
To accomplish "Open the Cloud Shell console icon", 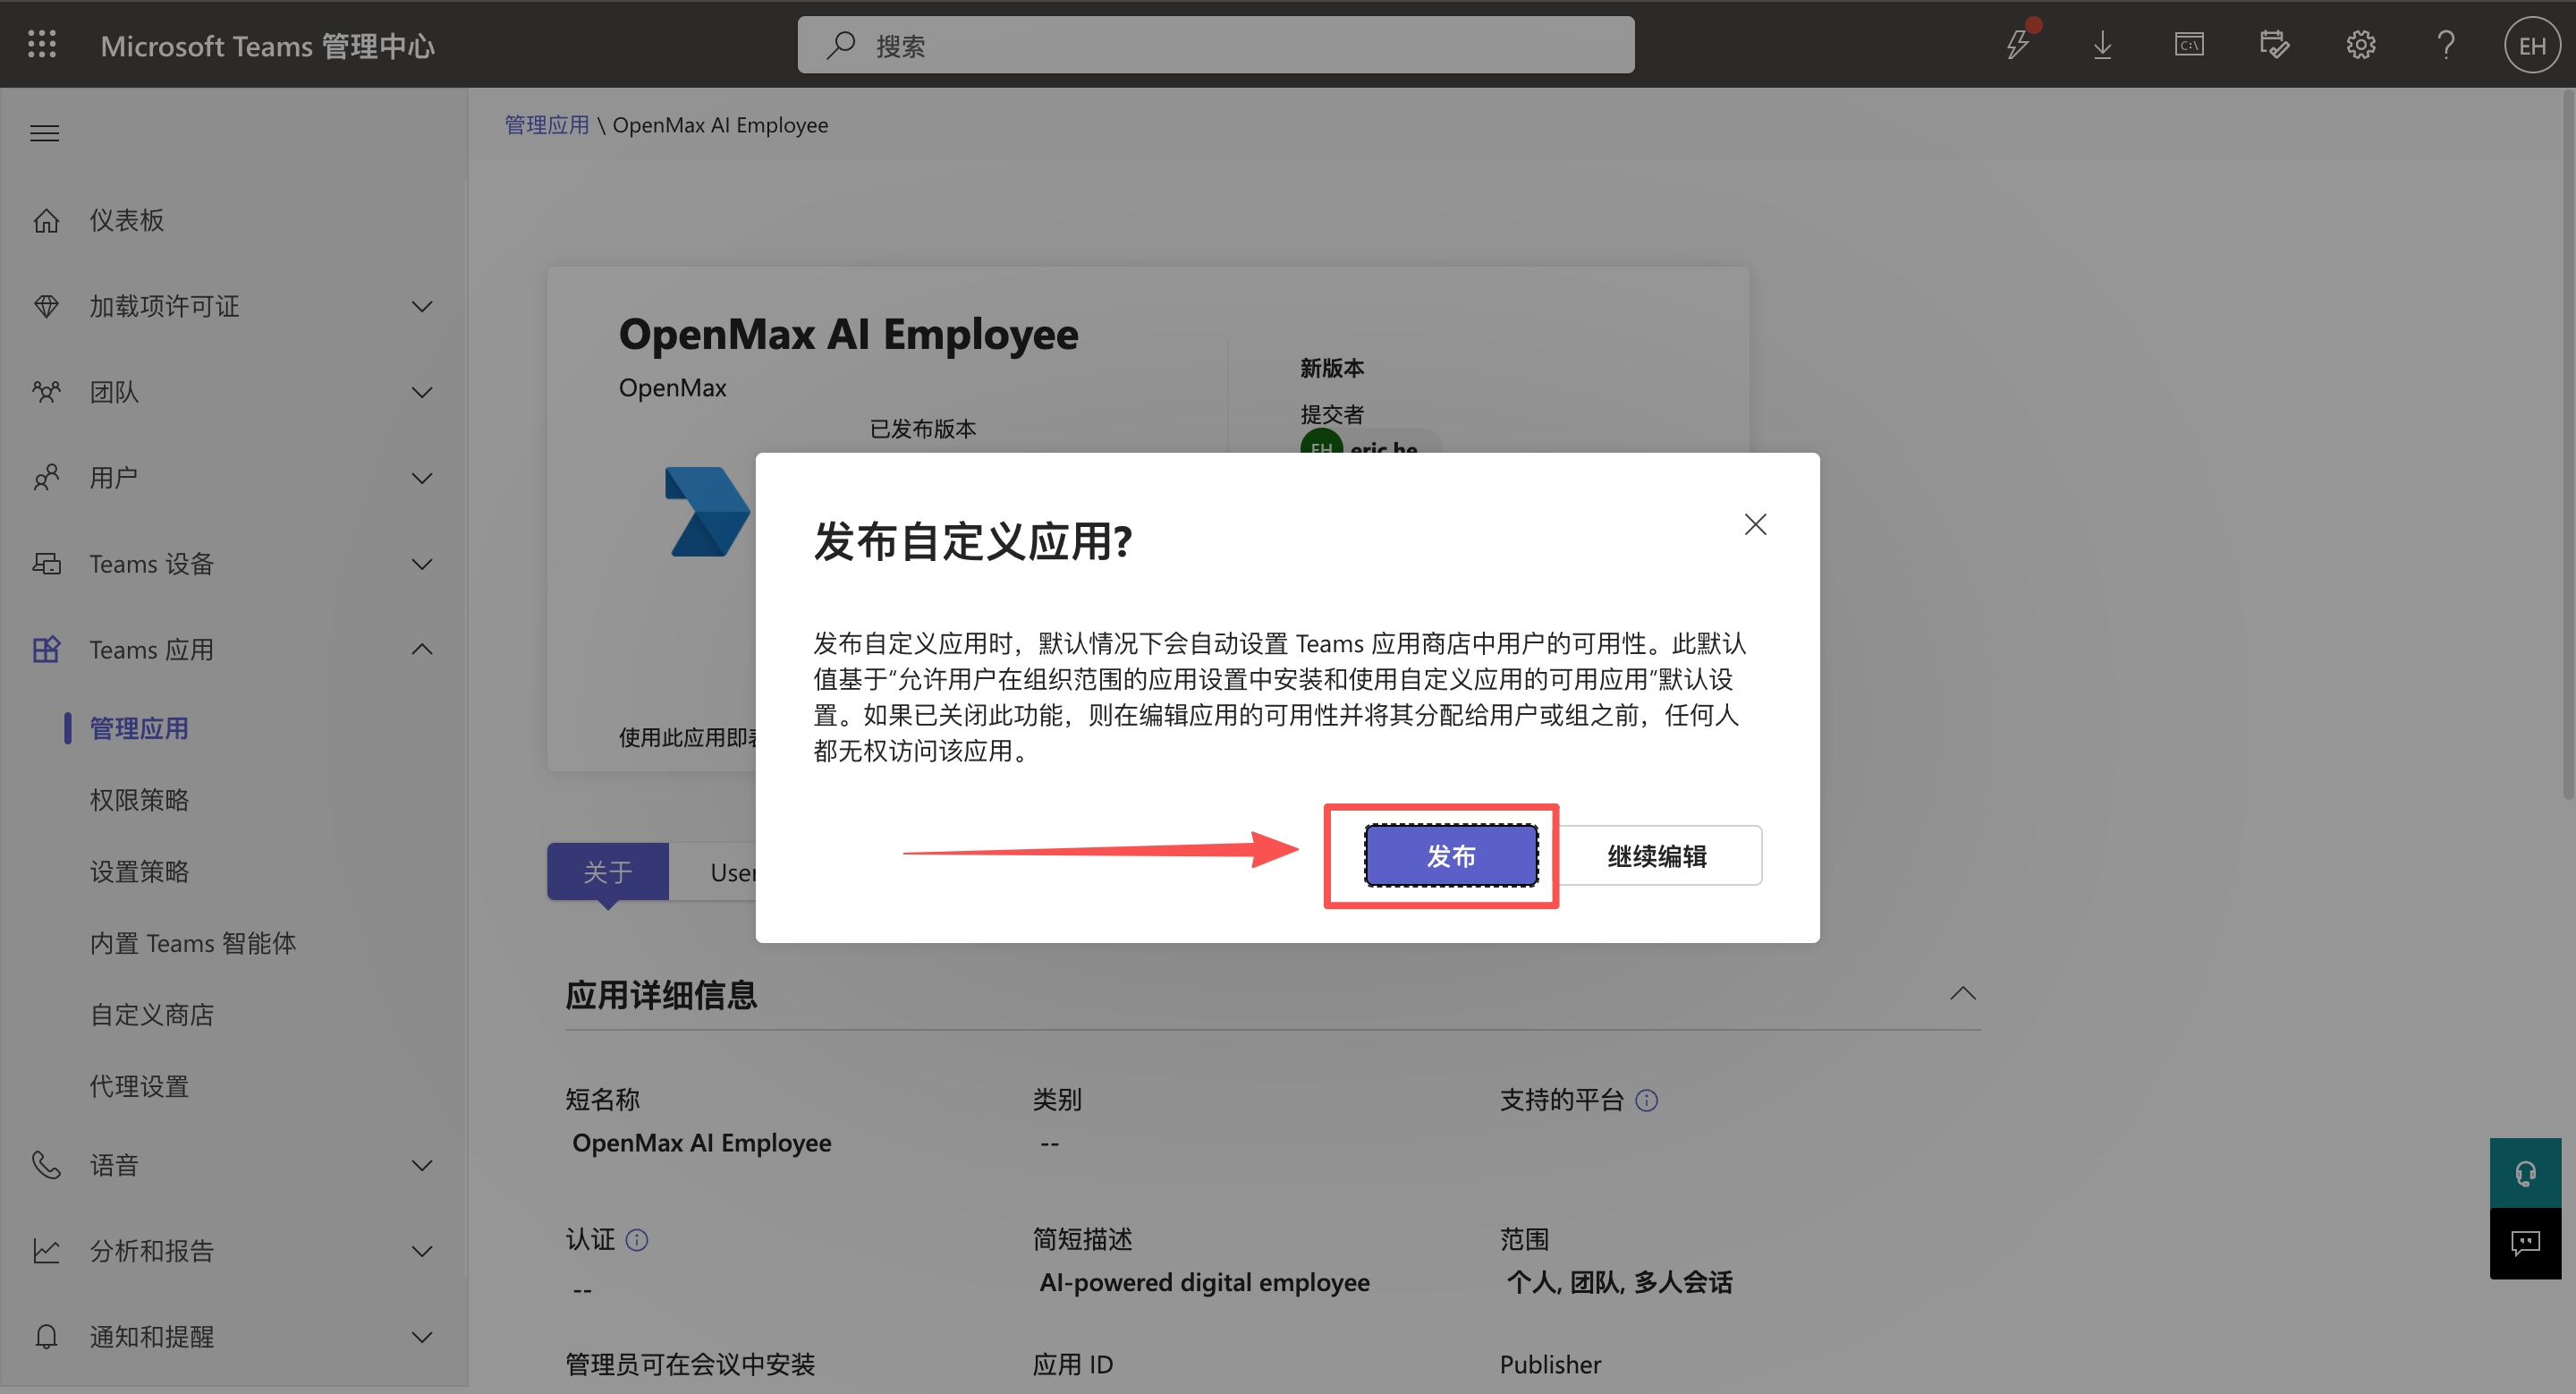I will coord(2189,45).
